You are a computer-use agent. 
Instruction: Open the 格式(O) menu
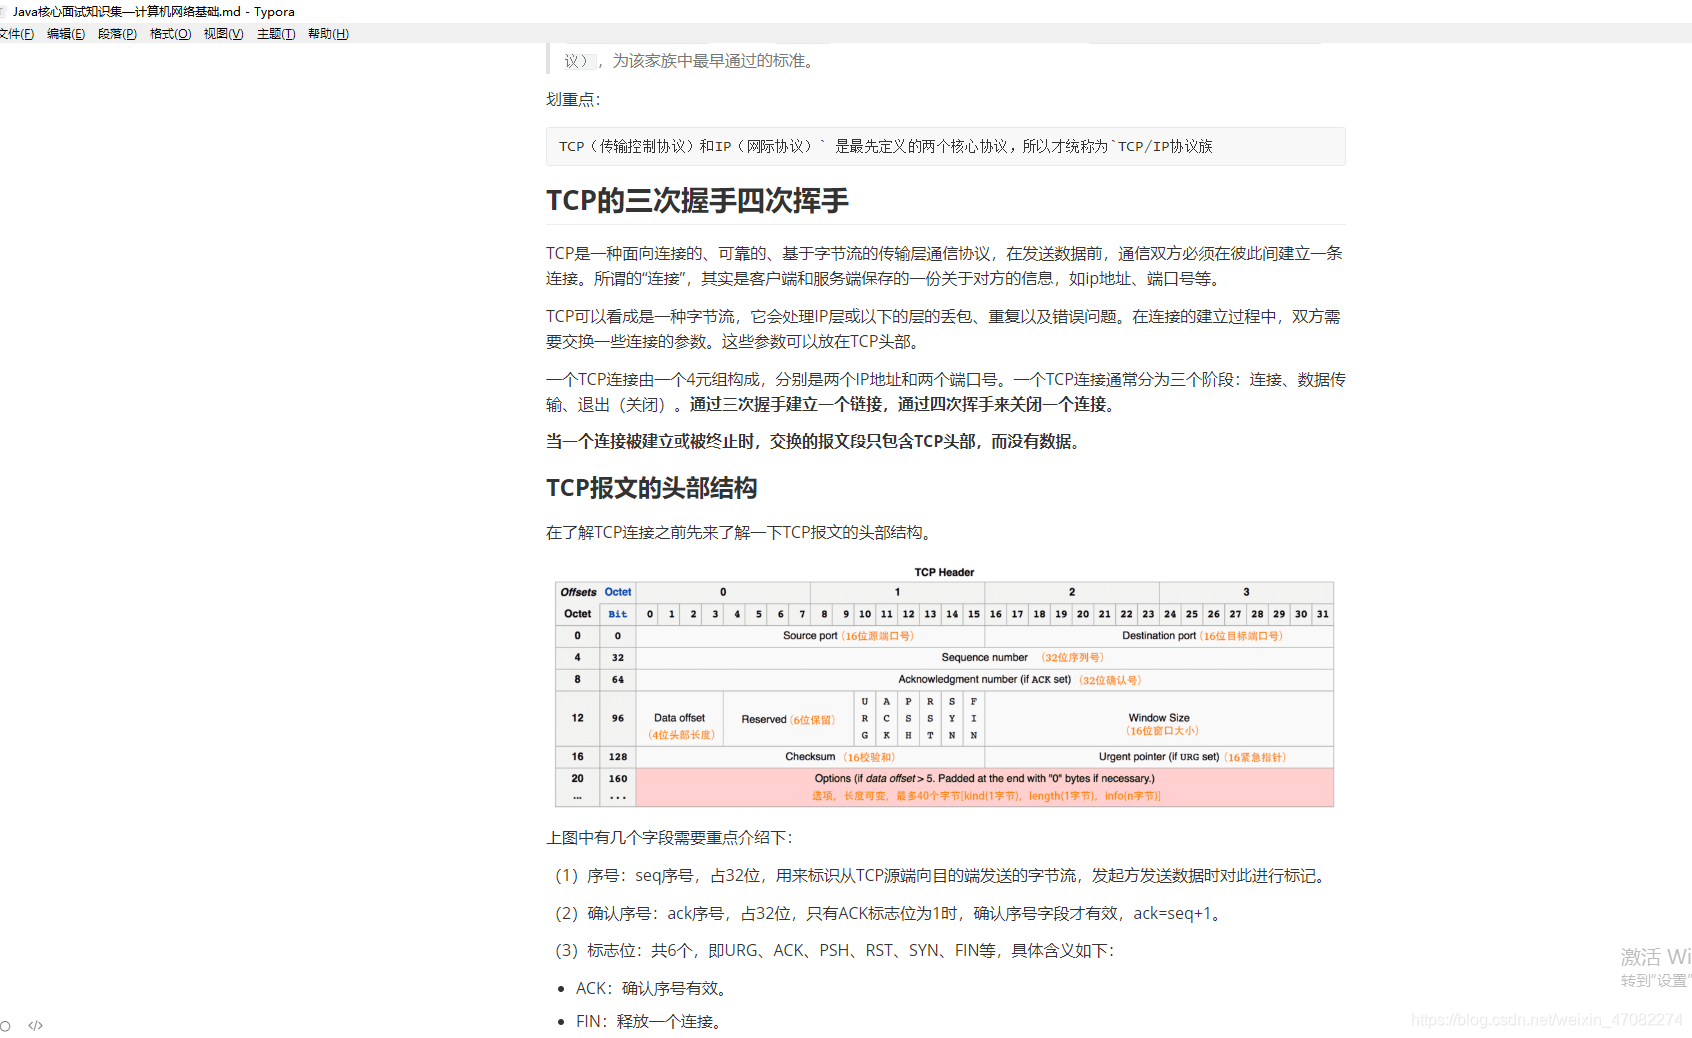tap(170, 34)
